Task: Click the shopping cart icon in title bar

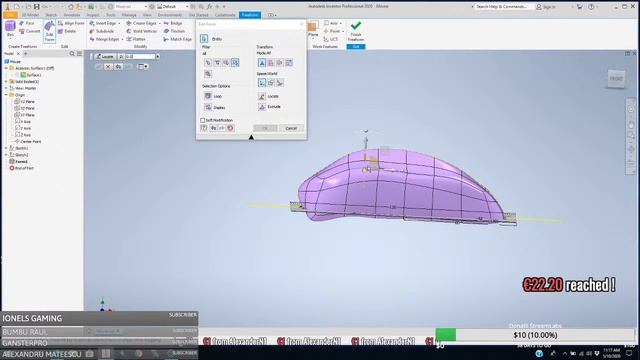Action: (x=580, y=7)
